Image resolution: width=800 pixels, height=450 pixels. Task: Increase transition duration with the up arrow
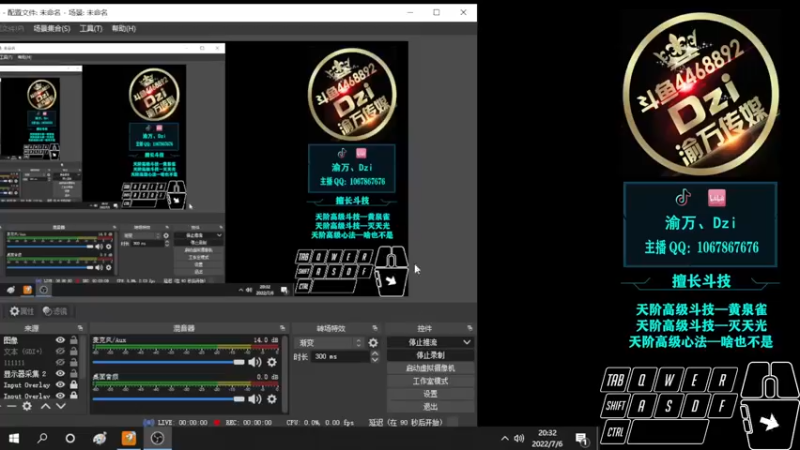click(x=375, y=354)
